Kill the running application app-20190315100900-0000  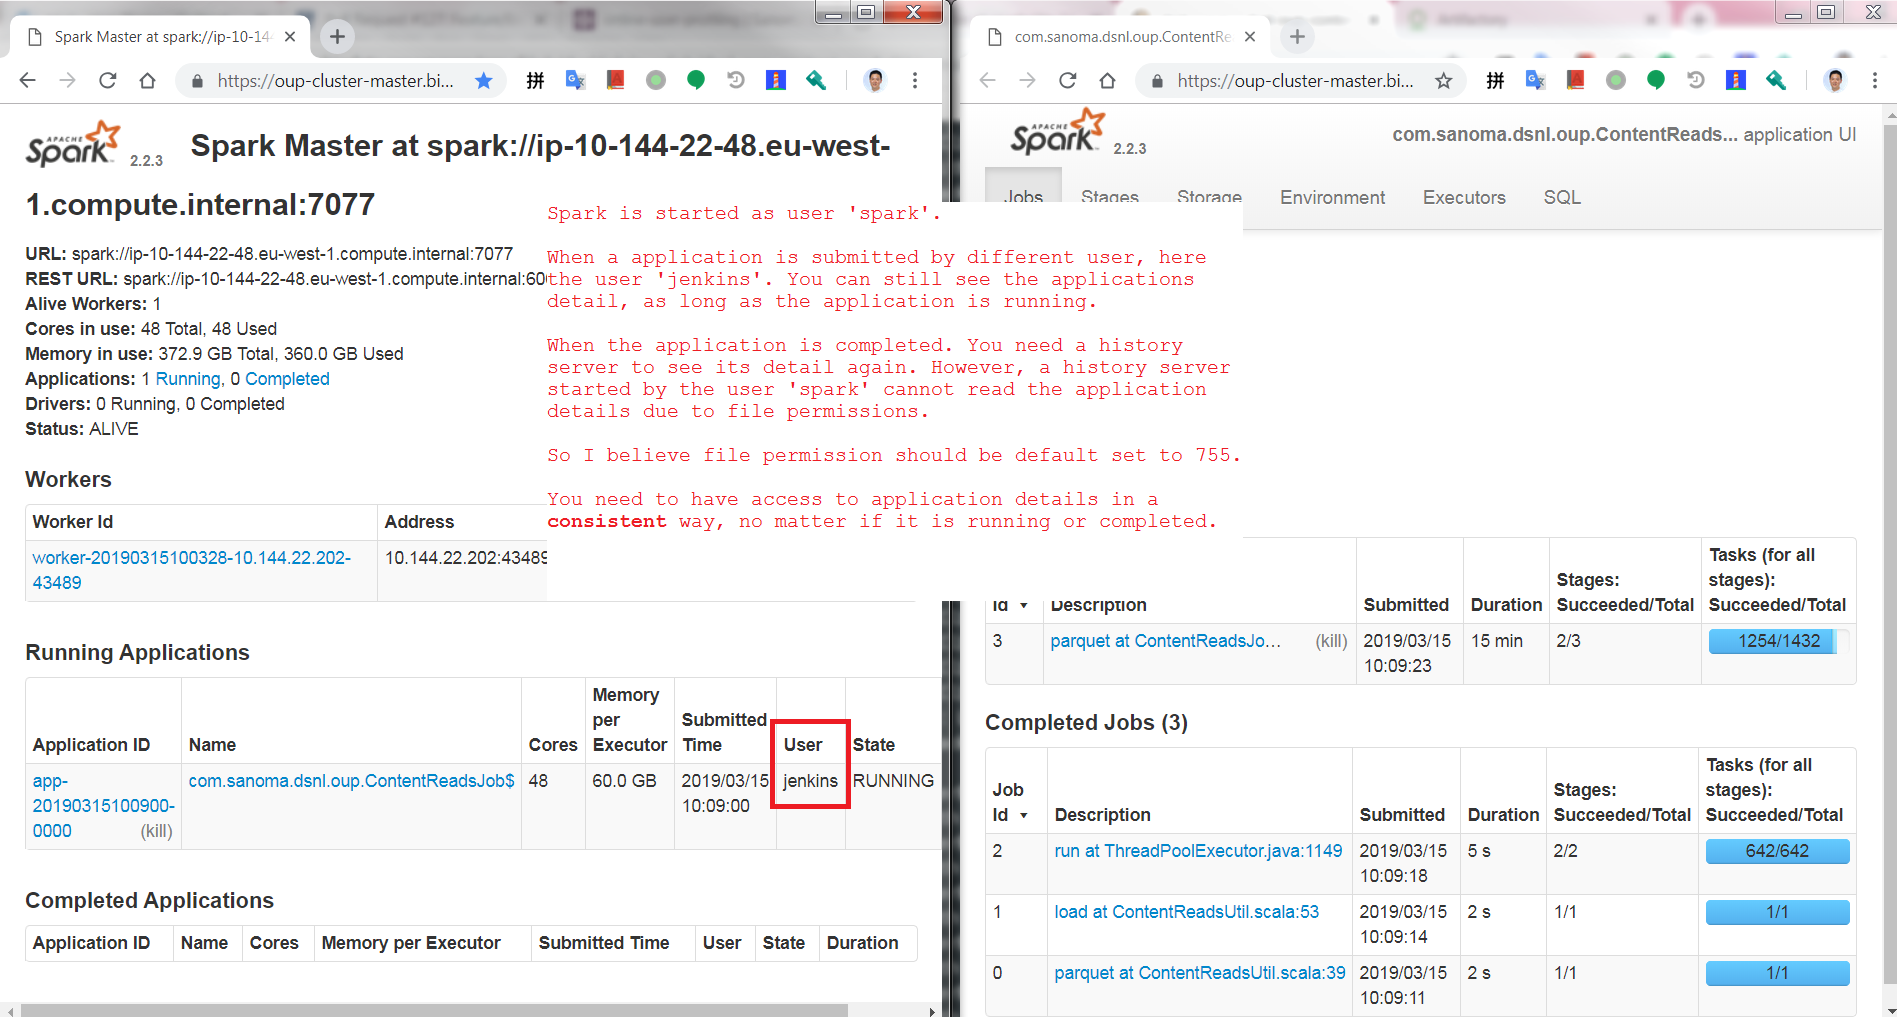(156, 831)
